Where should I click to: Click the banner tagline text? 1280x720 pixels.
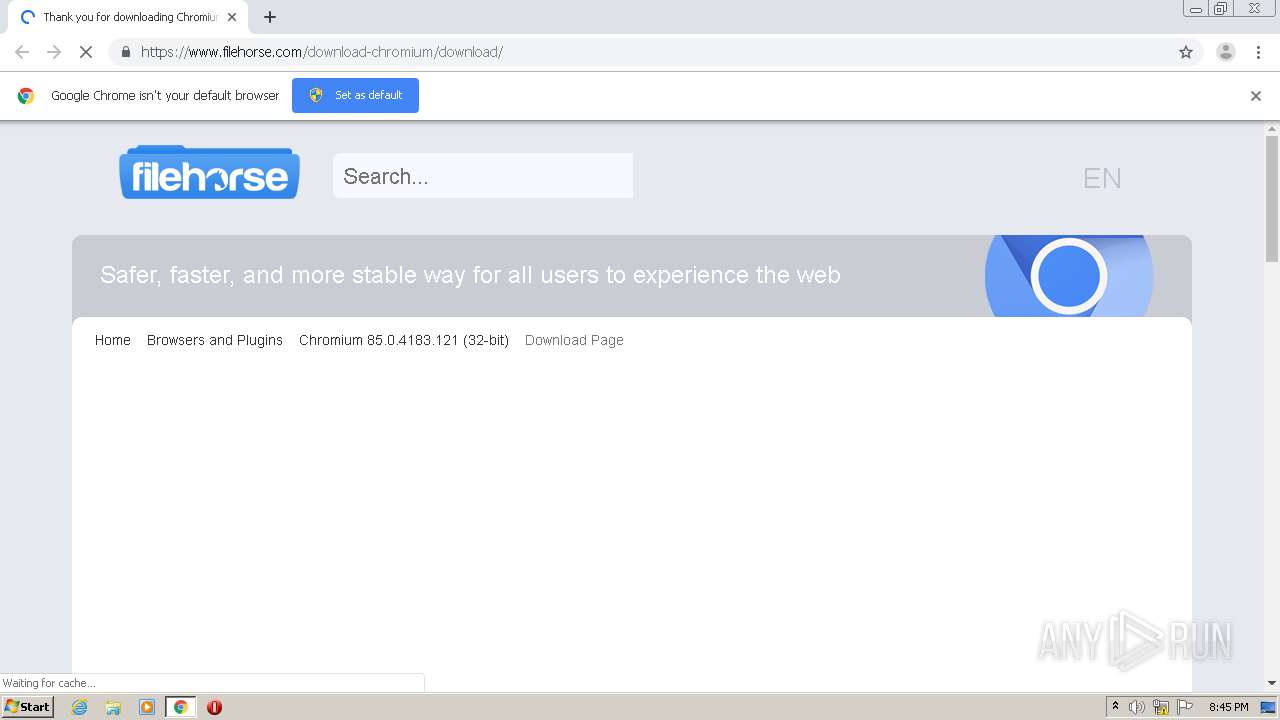tap(470, 275)
